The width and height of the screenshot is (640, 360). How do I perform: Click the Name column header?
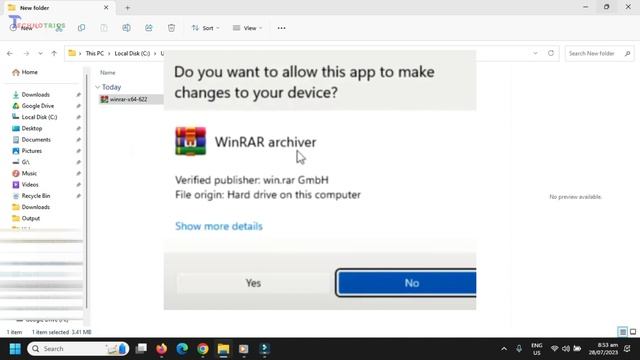(x=108, y=73)
